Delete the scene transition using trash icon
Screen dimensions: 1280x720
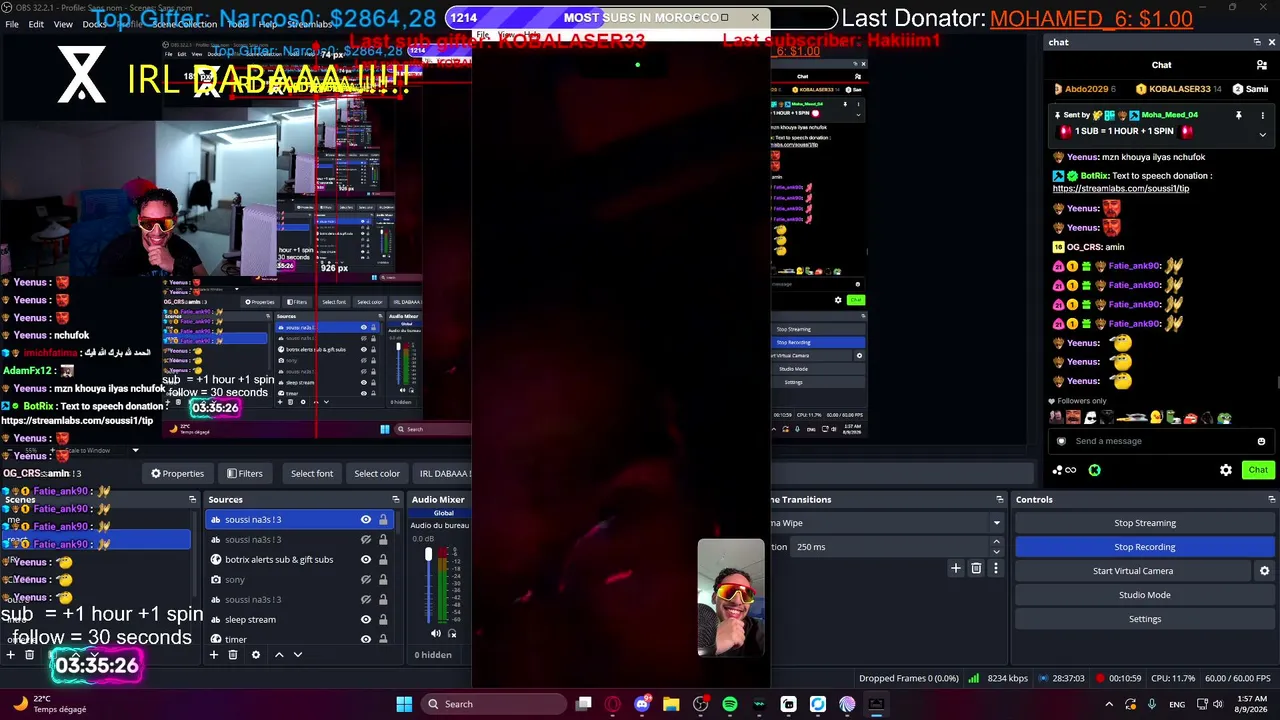tap(976, 568)
